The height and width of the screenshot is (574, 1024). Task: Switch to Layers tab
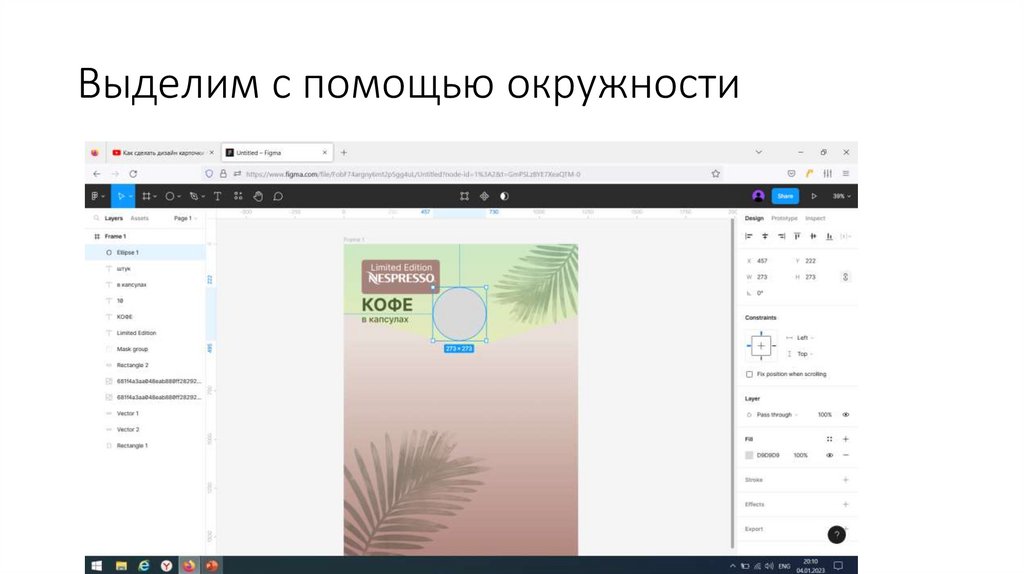114,218
